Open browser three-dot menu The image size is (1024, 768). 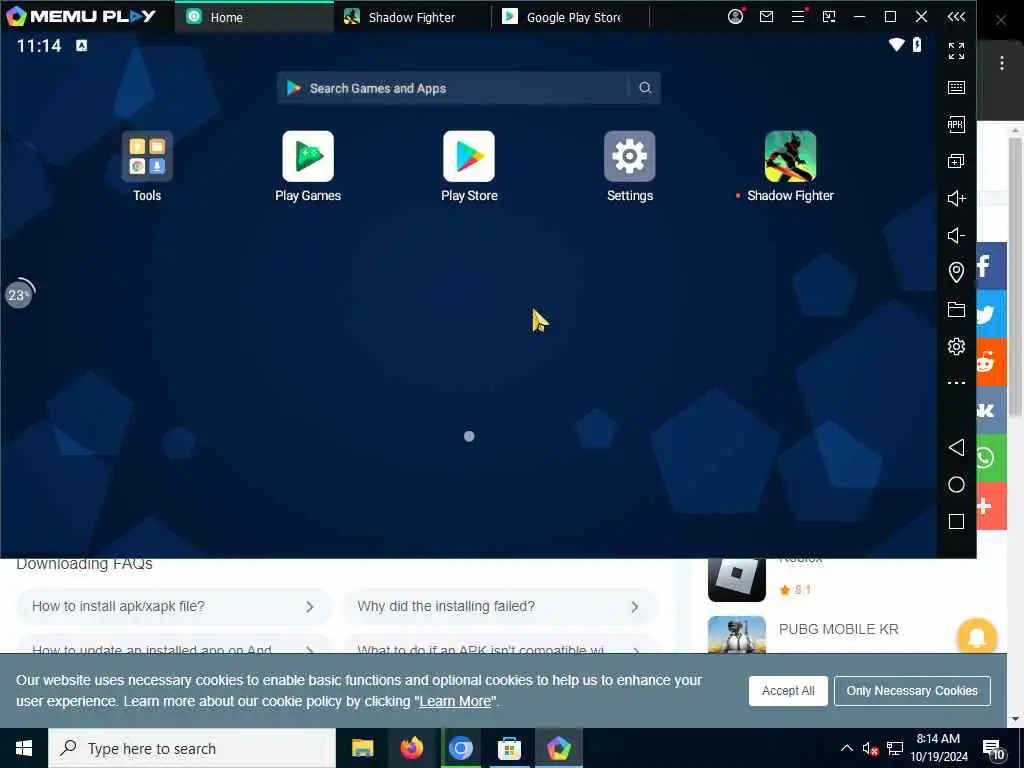pyautogui.click(x=1001, y=63)
